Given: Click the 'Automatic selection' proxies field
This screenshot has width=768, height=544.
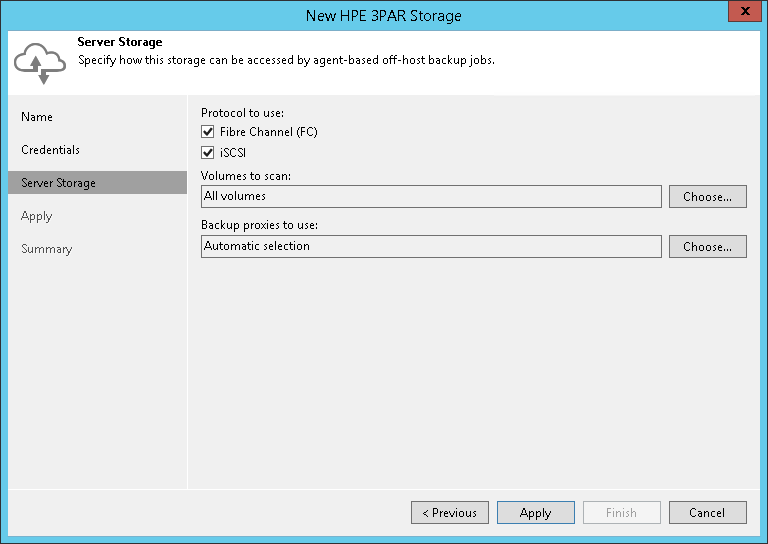Looking at the screenshot, I should point(431,246).
